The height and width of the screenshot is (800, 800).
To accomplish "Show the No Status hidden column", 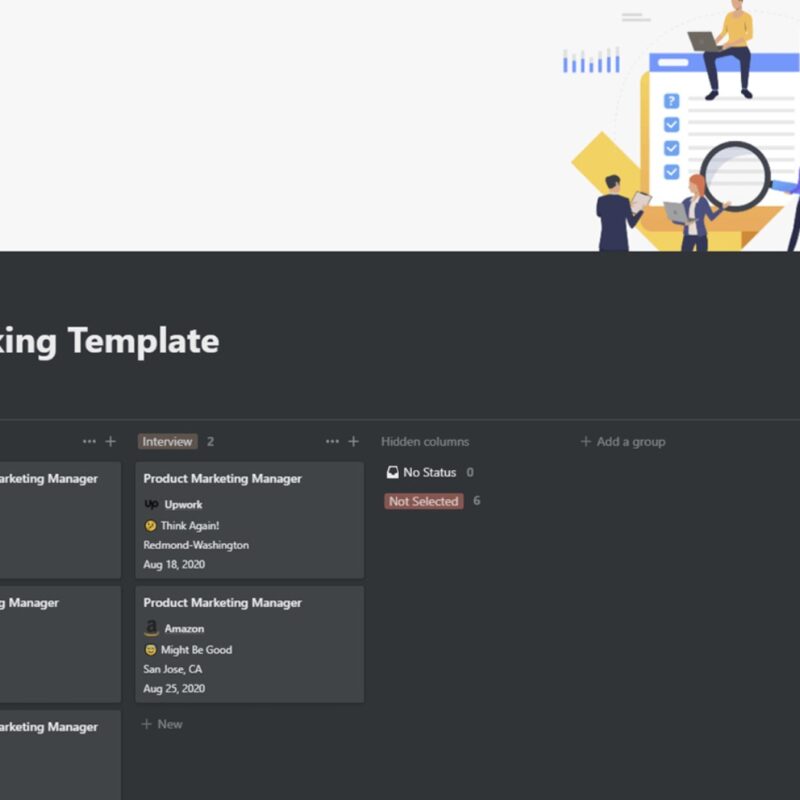I will pos(421,472).
